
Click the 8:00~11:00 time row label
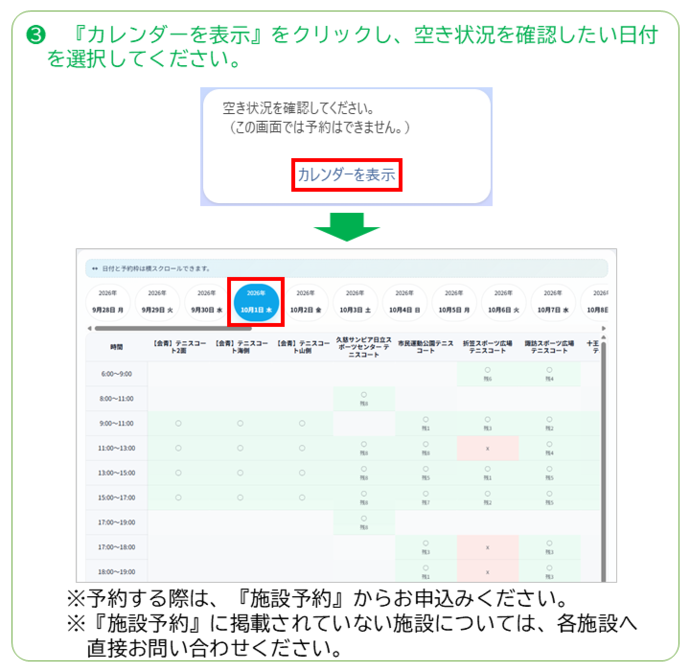(x=117, y=399)
